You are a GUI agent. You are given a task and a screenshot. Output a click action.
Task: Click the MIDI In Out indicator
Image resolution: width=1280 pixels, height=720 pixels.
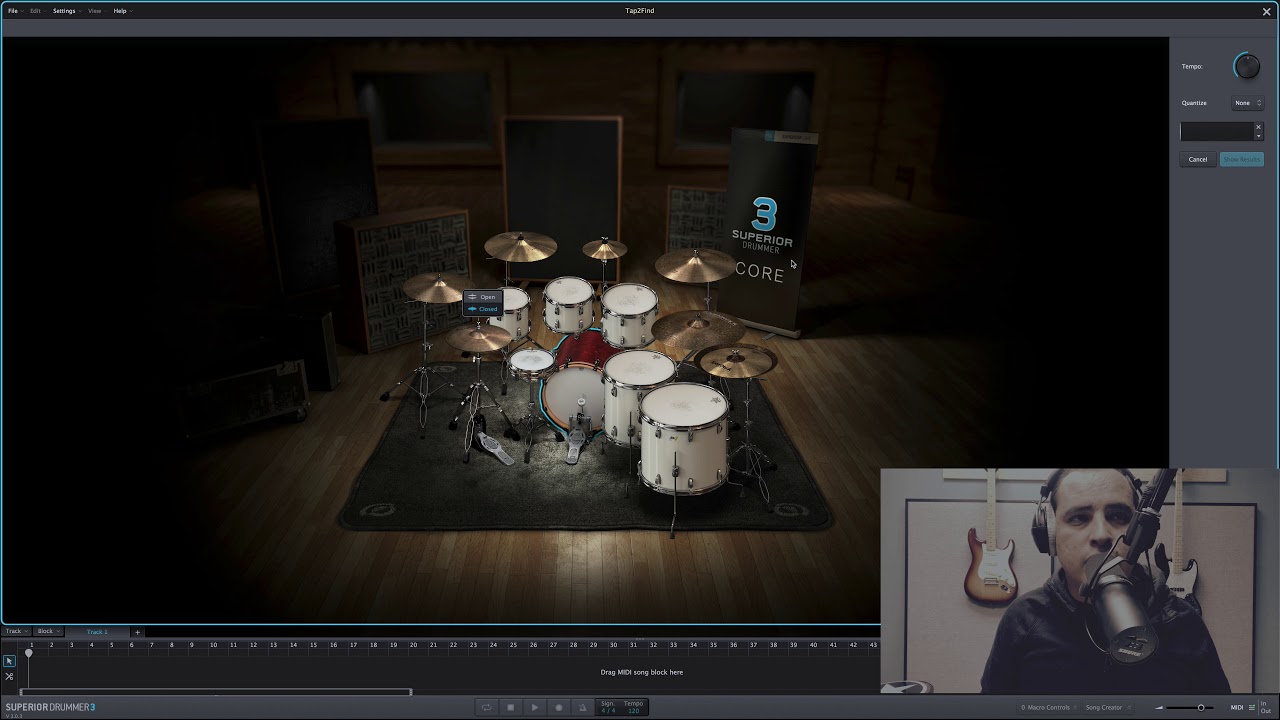pos(1265,707)
